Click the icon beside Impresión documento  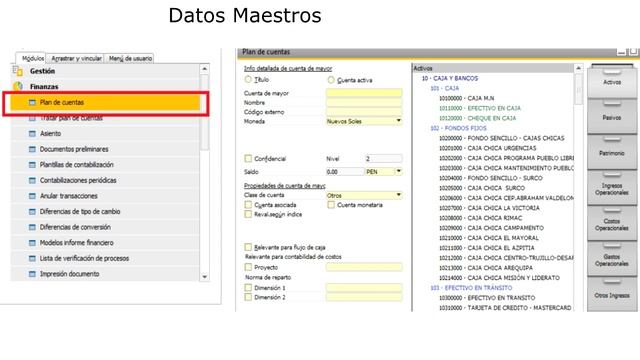click(32, 274)
